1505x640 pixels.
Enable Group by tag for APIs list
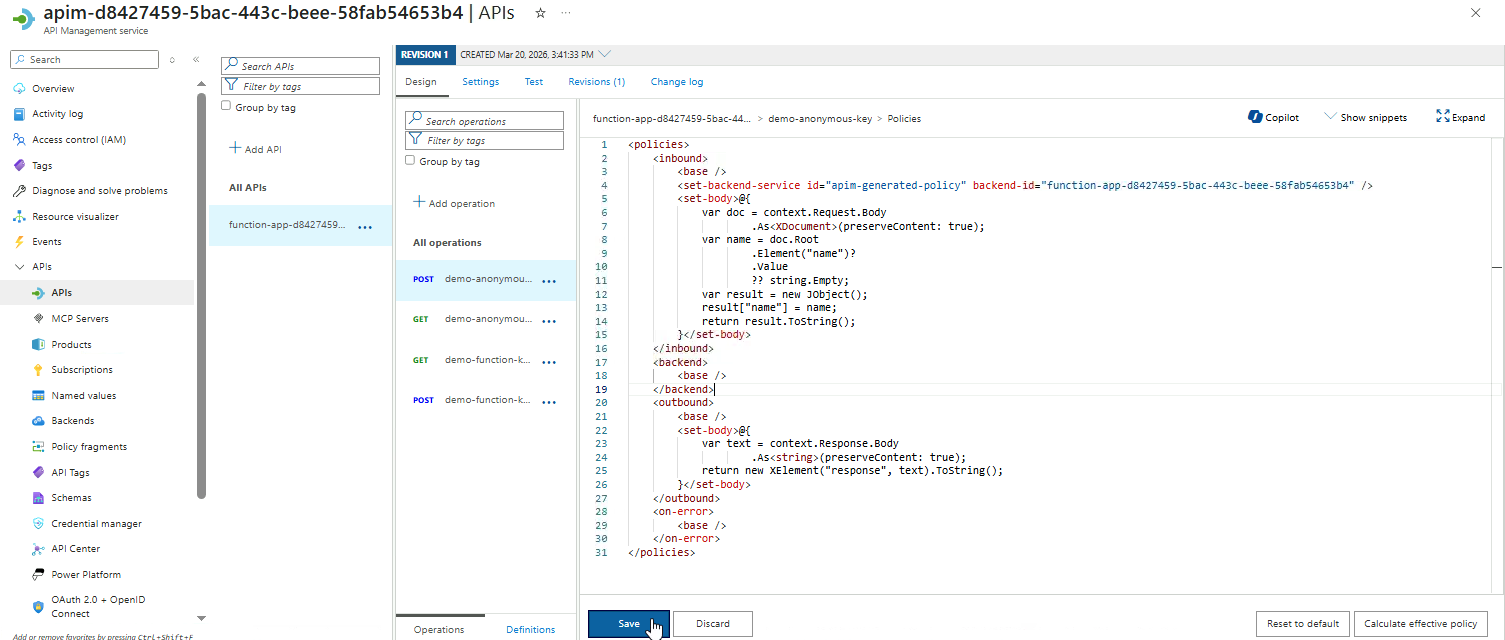click(226, 106)
